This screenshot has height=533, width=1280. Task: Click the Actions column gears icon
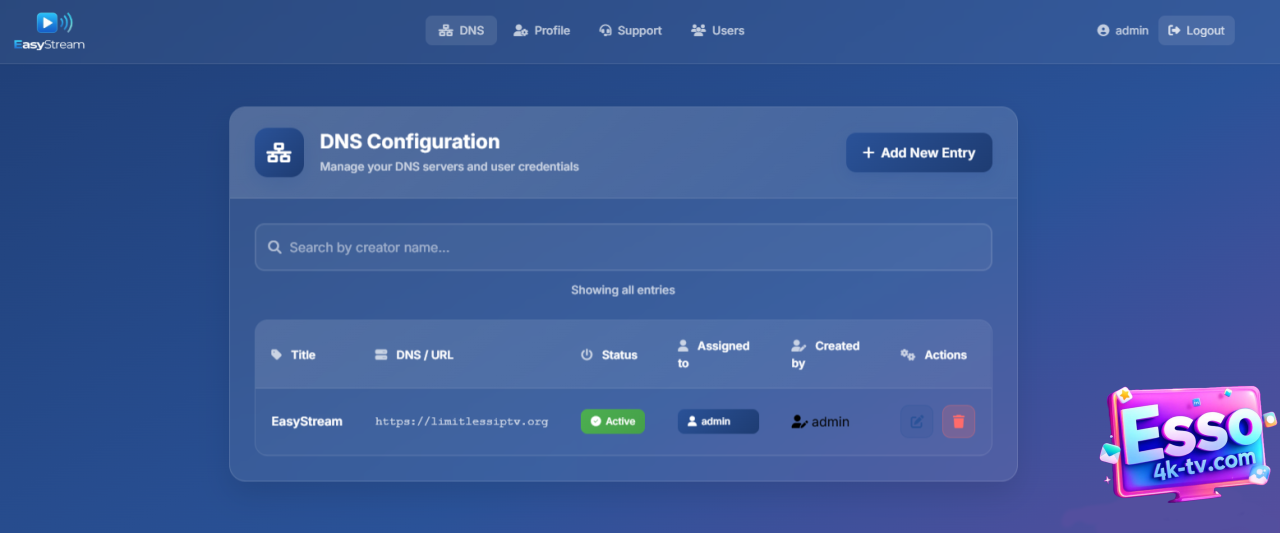(x=908, y=355)
